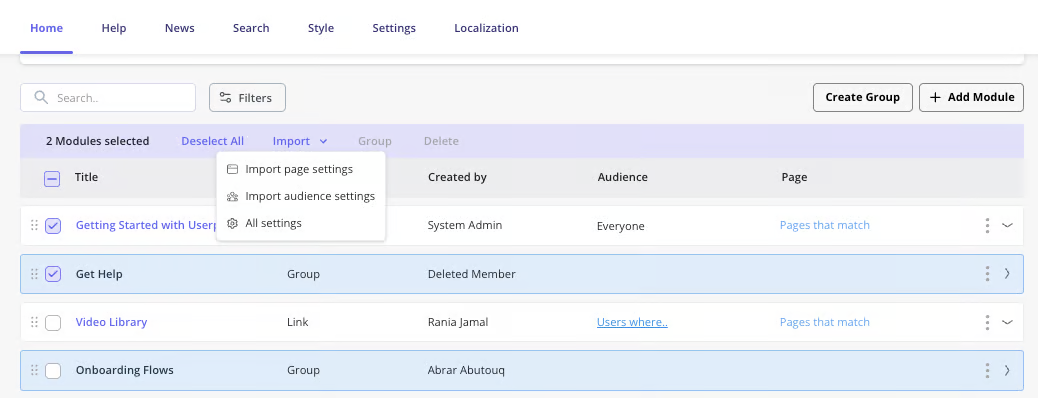This screenshot has height=398, width=1038.
Task: Choose Import audience settings
Action: click(301, 196)
